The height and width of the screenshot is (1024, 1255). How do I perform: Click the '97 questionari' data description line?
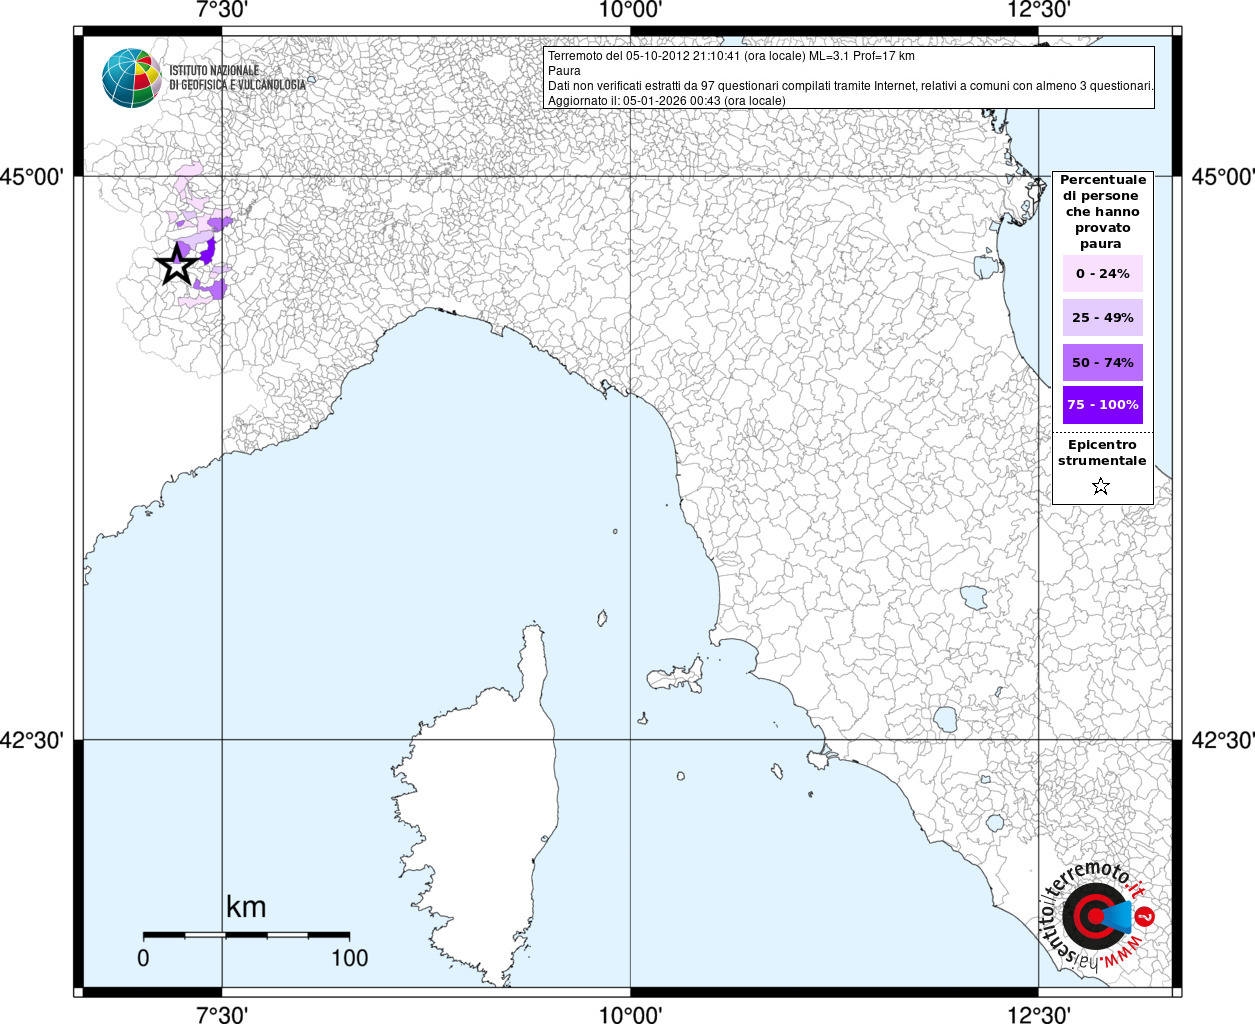pos(850,86)
